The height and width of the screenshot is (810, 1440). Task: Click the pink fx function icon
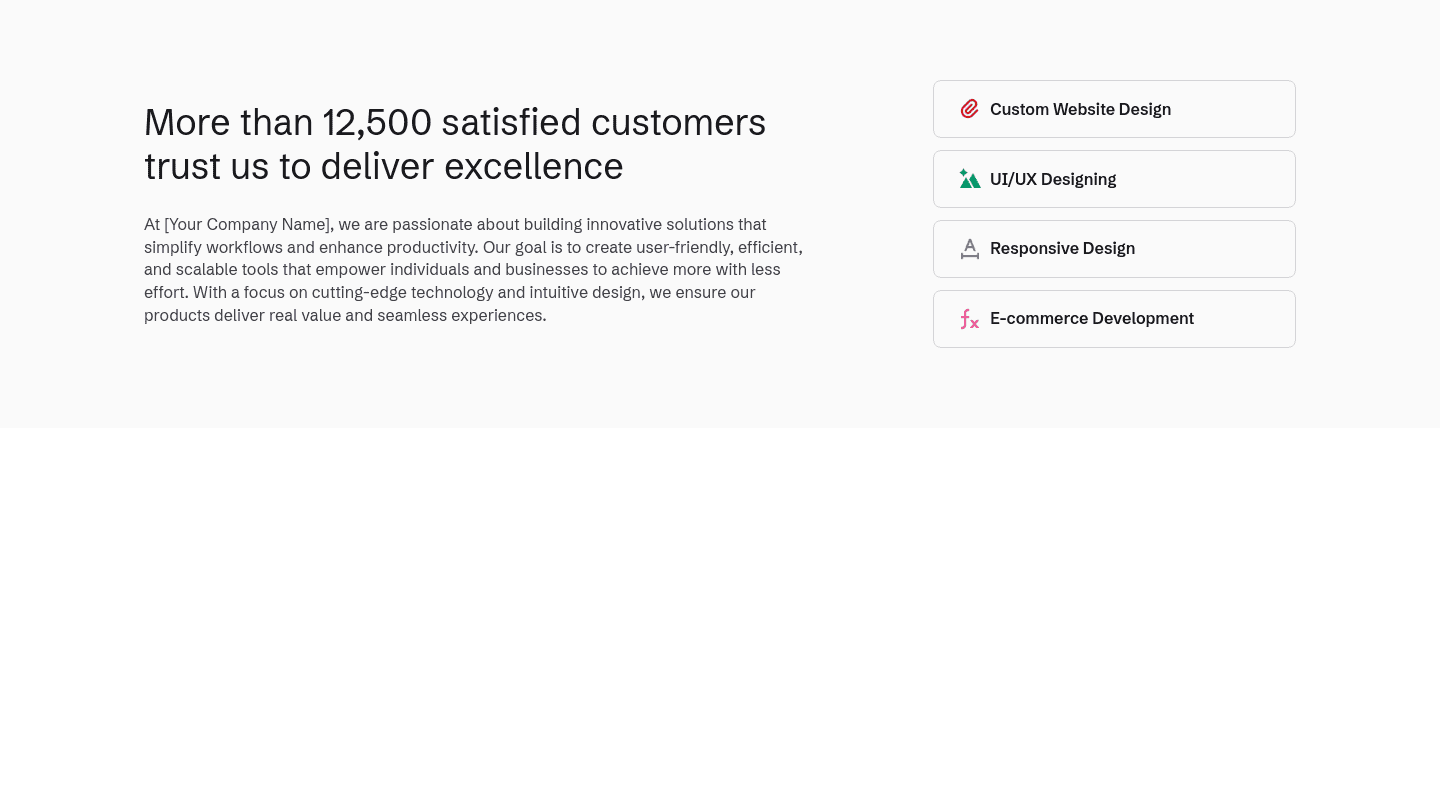pyautogui.click(x=969, y=319)
